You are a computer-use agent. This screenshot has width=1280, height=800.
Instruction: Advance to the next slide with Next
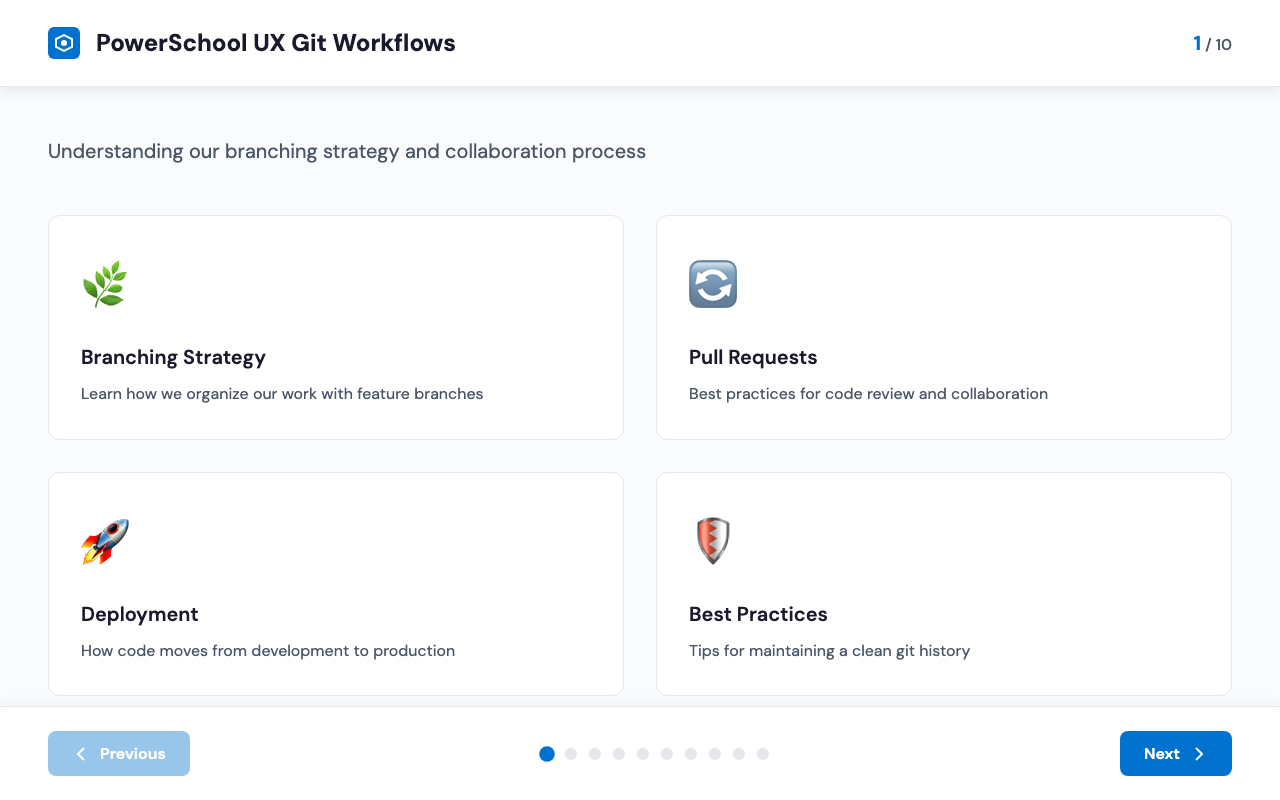pyautogui.click(x=1175, y=753)
